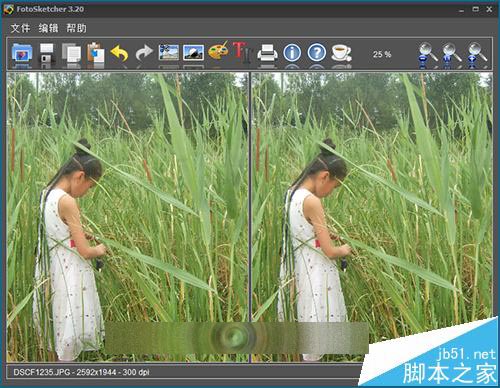
Task: Click the result image picture icon
Action: click(x=193, y=52)
